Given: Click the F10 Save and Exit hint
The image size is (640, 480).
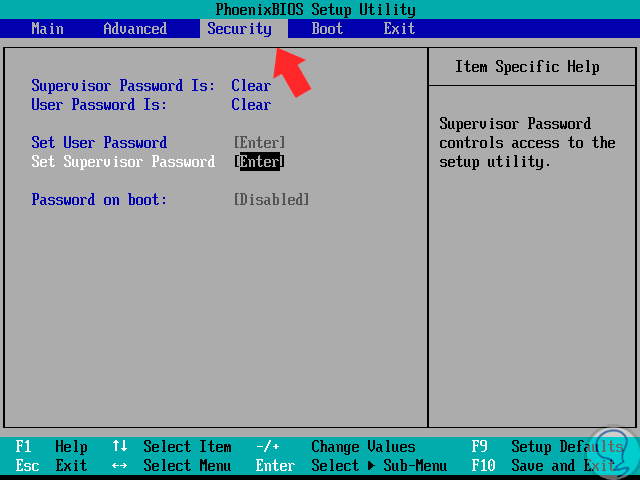Looking at the screenshot, I should (543, 465).
